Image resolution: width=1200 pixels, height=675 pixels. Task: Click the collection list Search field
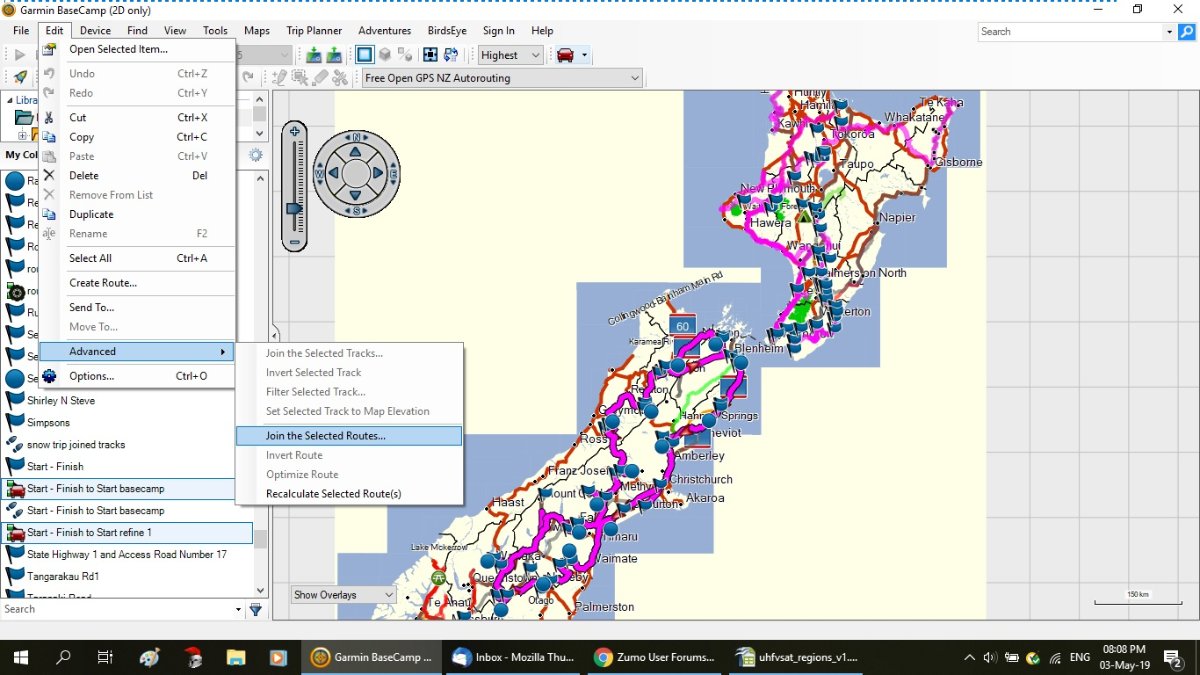[x=116, y=609]
